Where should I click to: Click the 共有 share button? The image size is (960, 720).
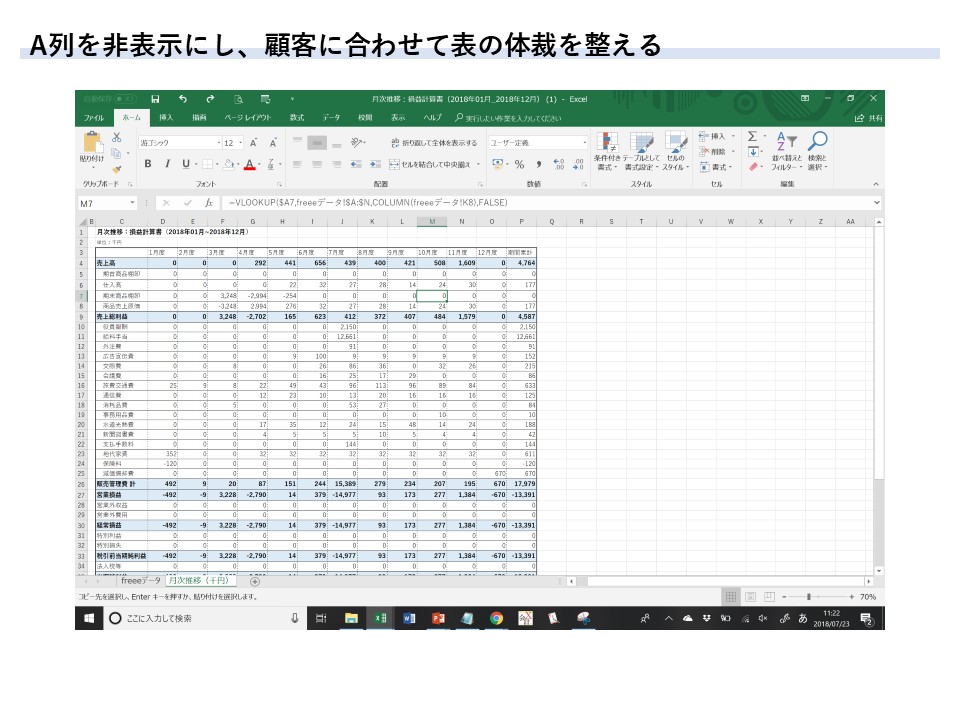pyautogui.click(x=869, y=117)
